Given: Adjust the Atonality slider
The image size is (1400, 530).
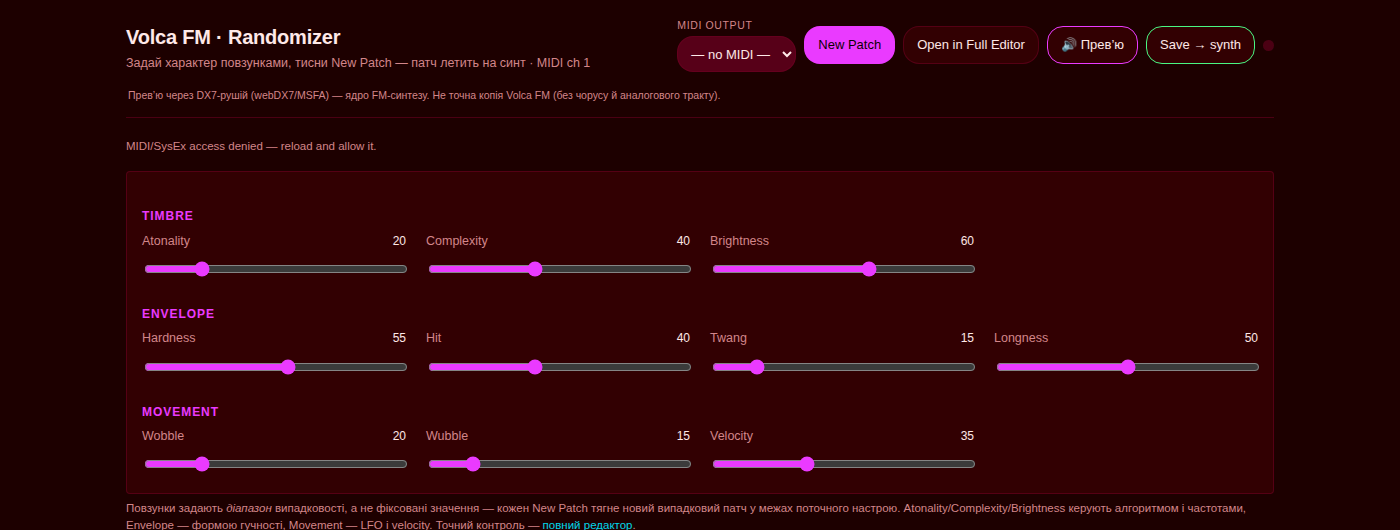Looking at the screenshot, I should (x=276, y=269).
